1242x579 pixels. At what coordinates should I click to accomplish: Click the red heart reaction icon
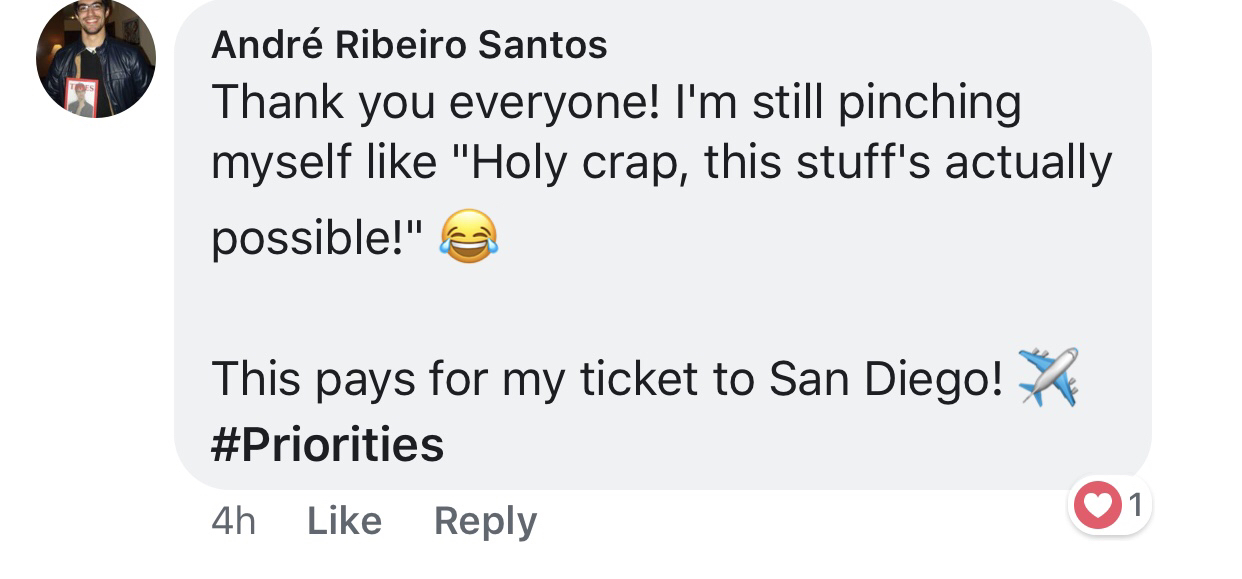point(1097,506)
